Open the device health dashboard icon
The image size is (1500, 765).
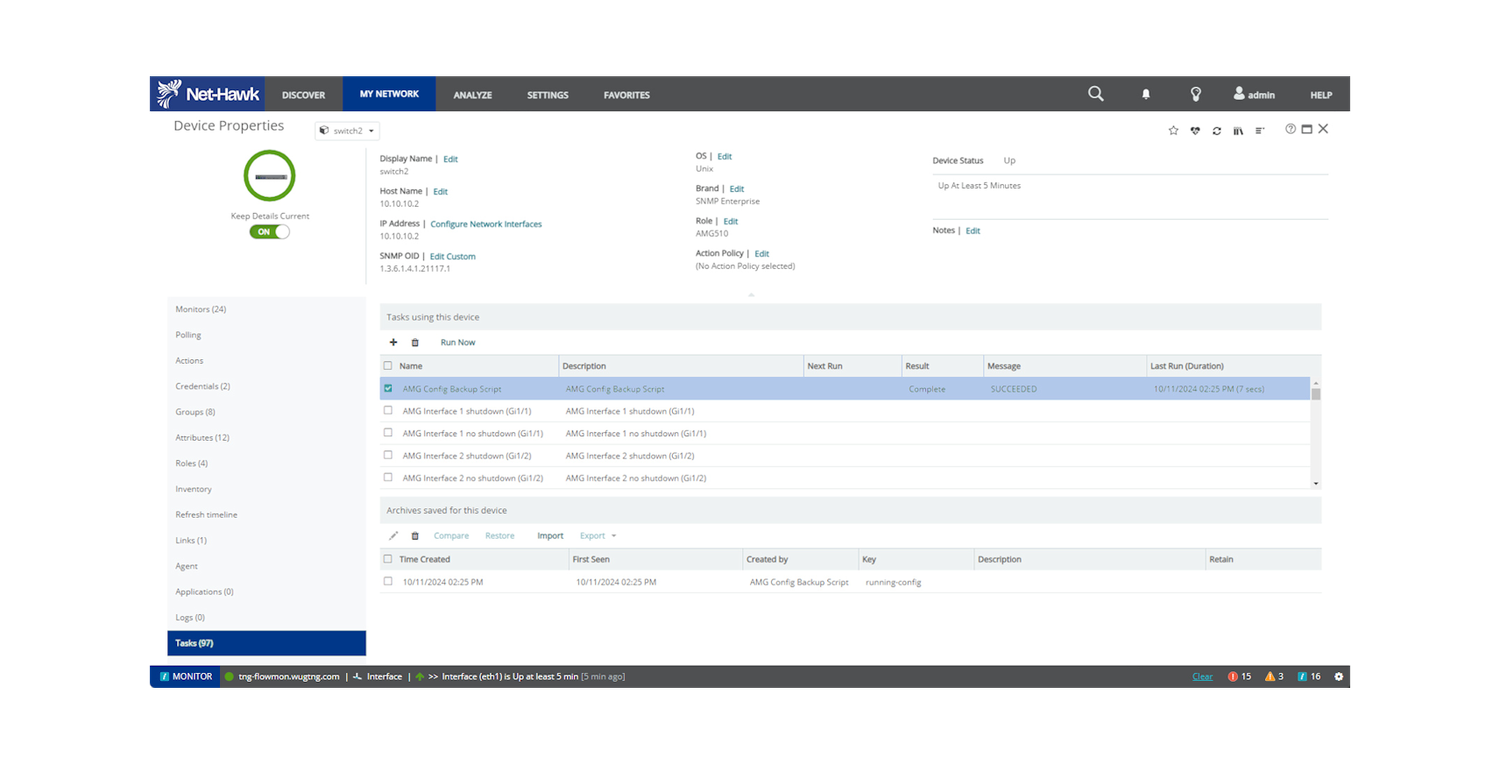coord(1195,130)
